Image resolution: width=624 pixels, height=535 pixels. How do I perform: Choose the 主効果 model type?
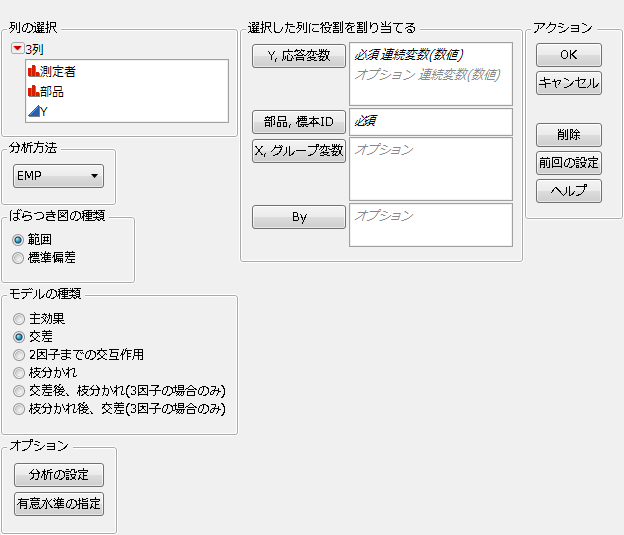(18, 318)
